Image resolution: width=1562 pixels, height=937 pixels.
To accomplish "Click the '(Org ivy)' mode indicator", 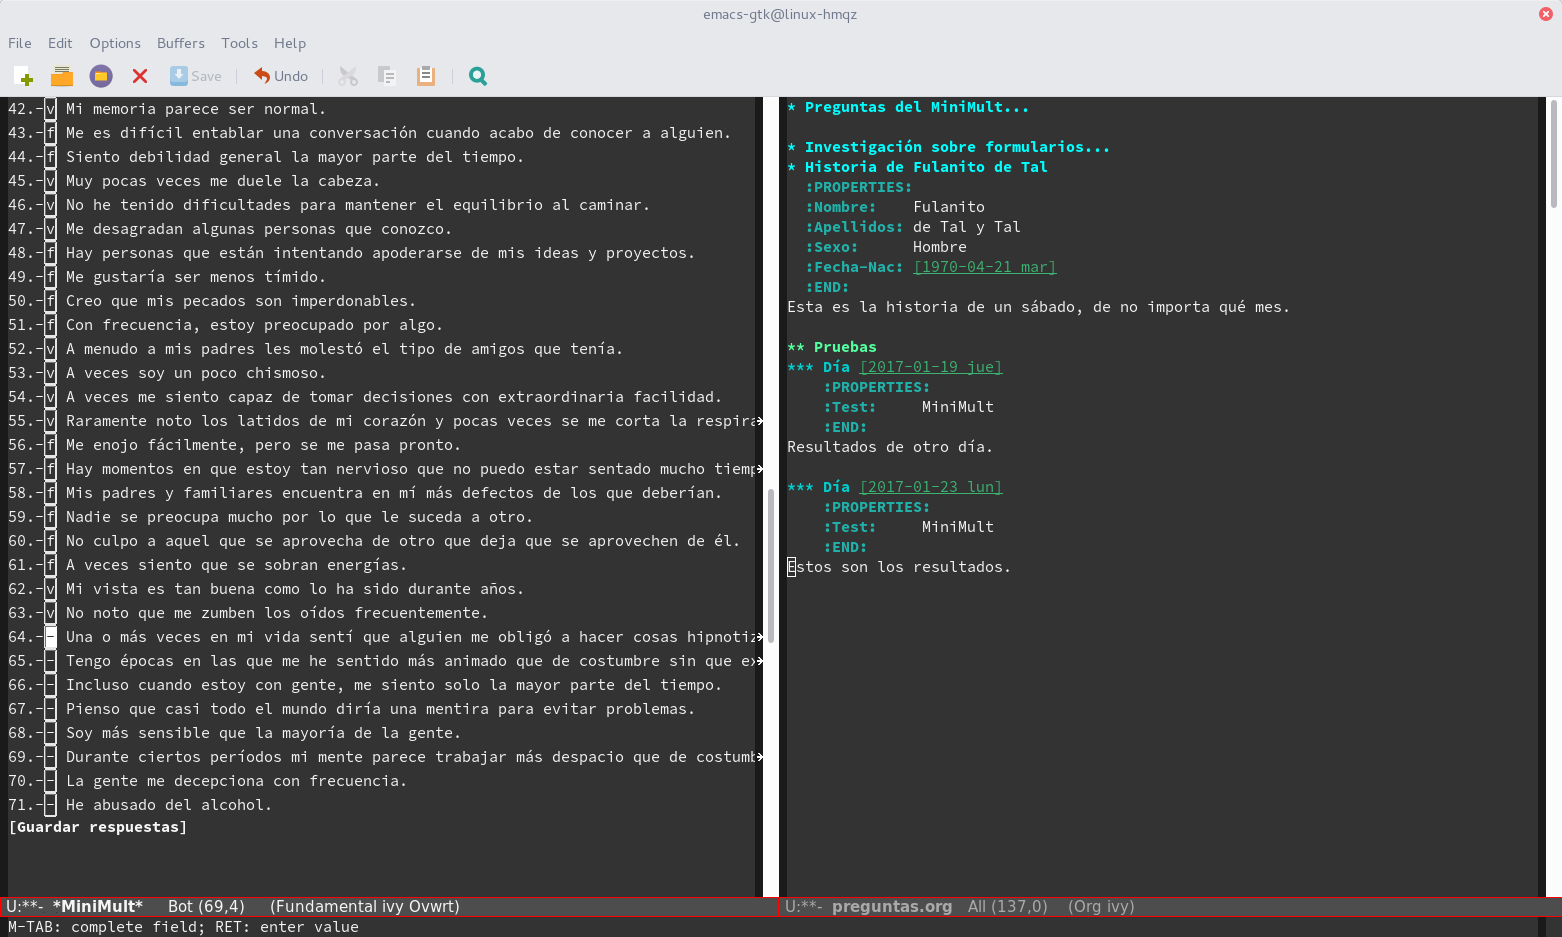I will [x=1101, y=906].
